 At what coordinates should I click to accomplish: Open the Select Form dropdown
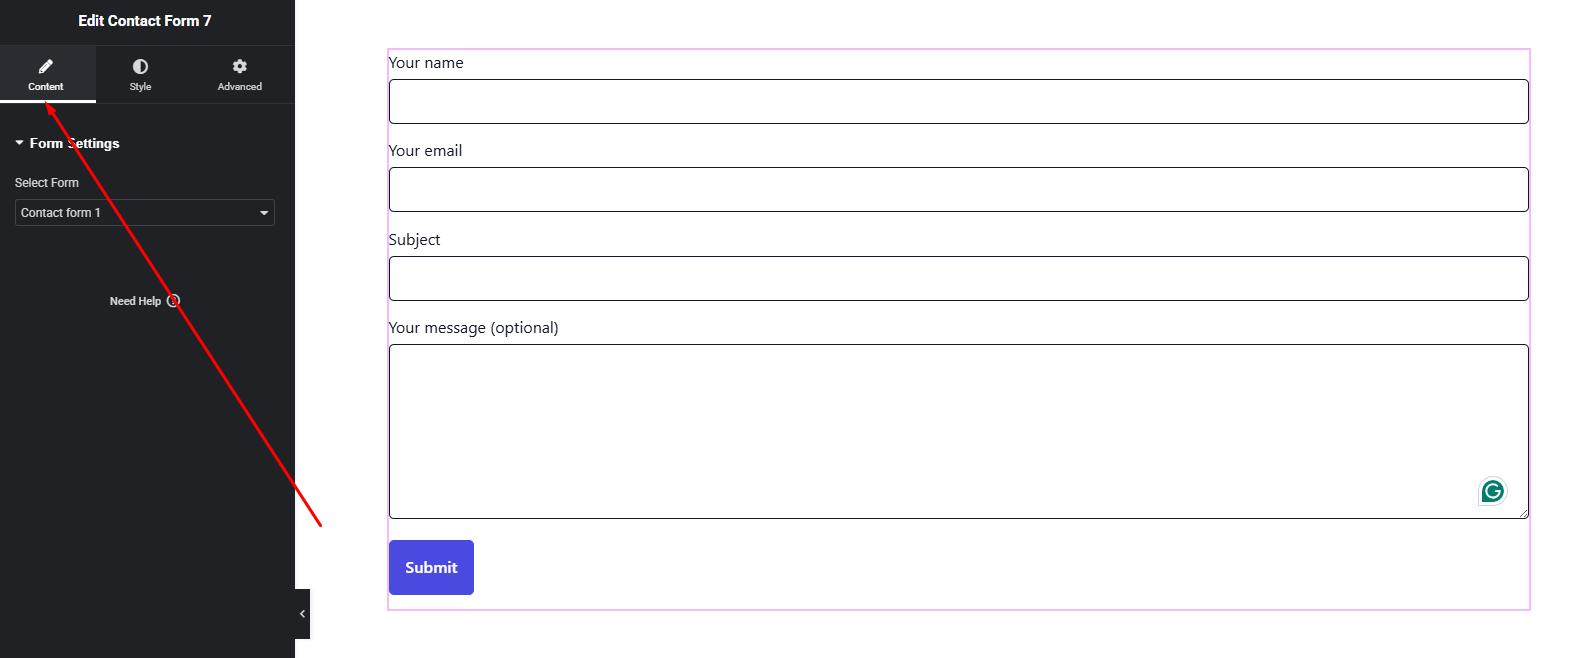pyautogui.click(x=144, y=213)
